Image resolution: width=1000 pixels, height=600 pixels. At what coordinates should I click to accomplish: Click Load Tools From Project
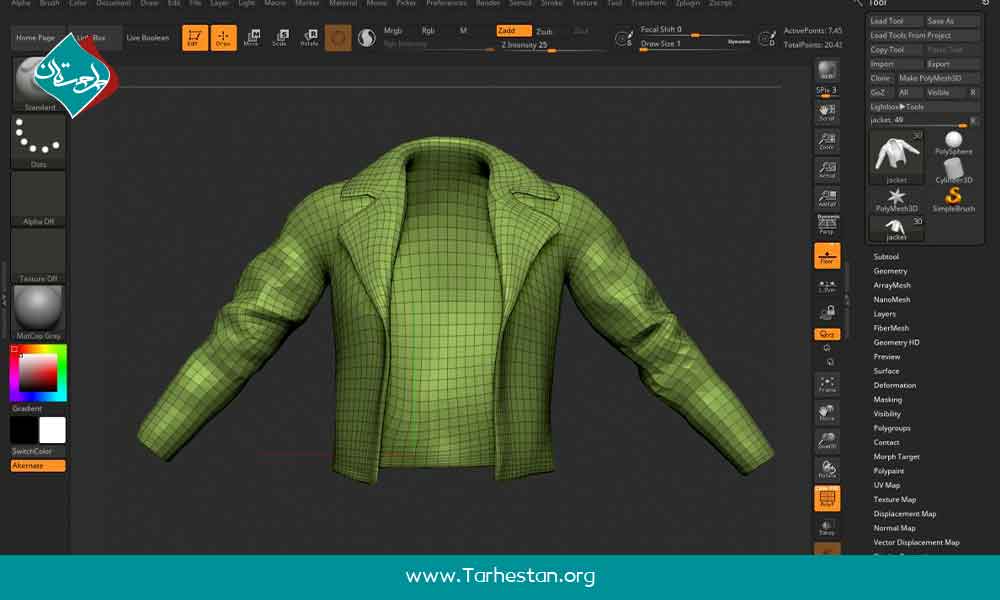924,35
